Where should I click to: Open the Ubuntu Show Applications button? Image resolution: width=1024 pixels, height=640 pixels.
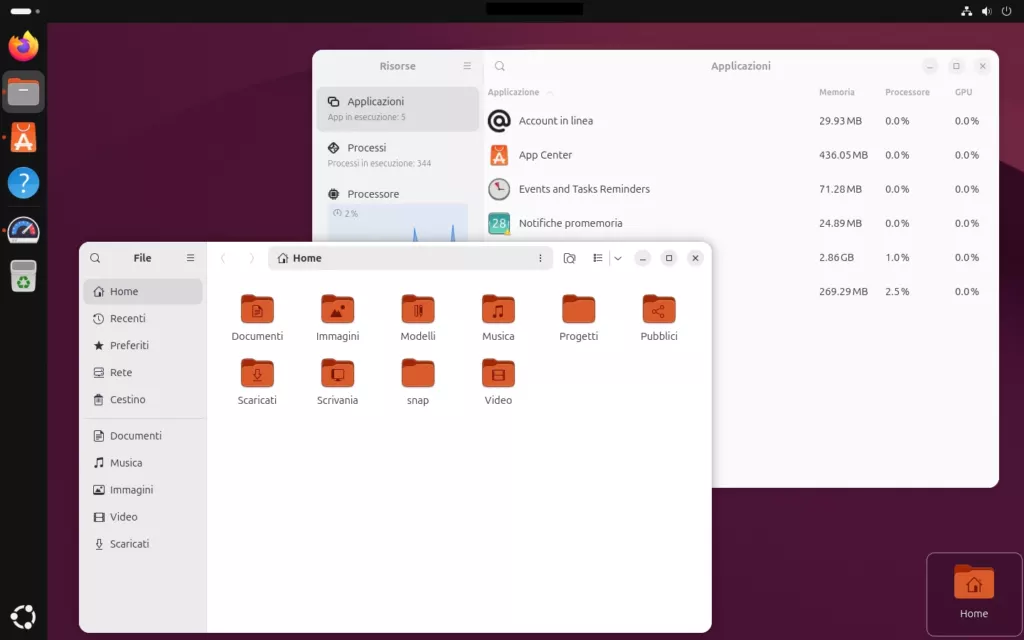24,617
